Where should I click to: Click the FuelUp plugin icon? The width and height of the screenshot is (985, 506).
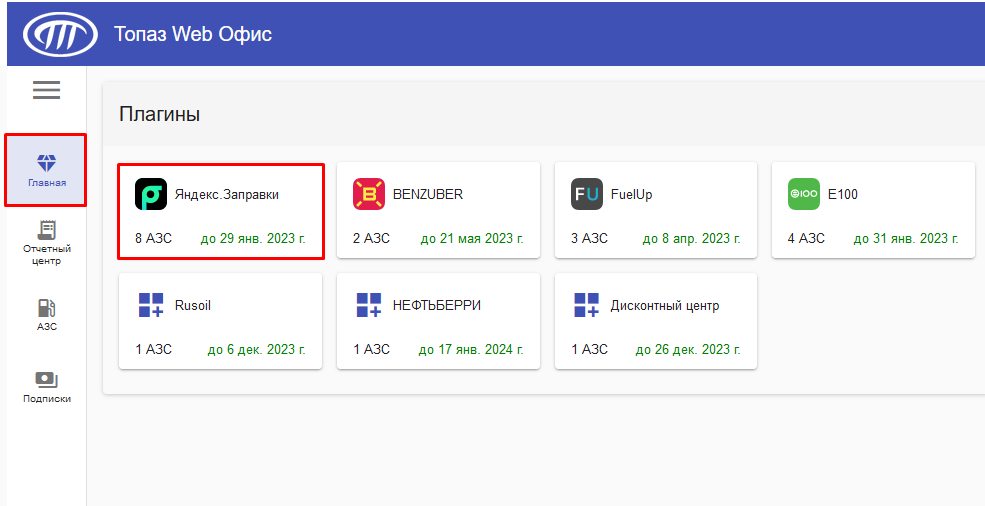tap(587, 194)
